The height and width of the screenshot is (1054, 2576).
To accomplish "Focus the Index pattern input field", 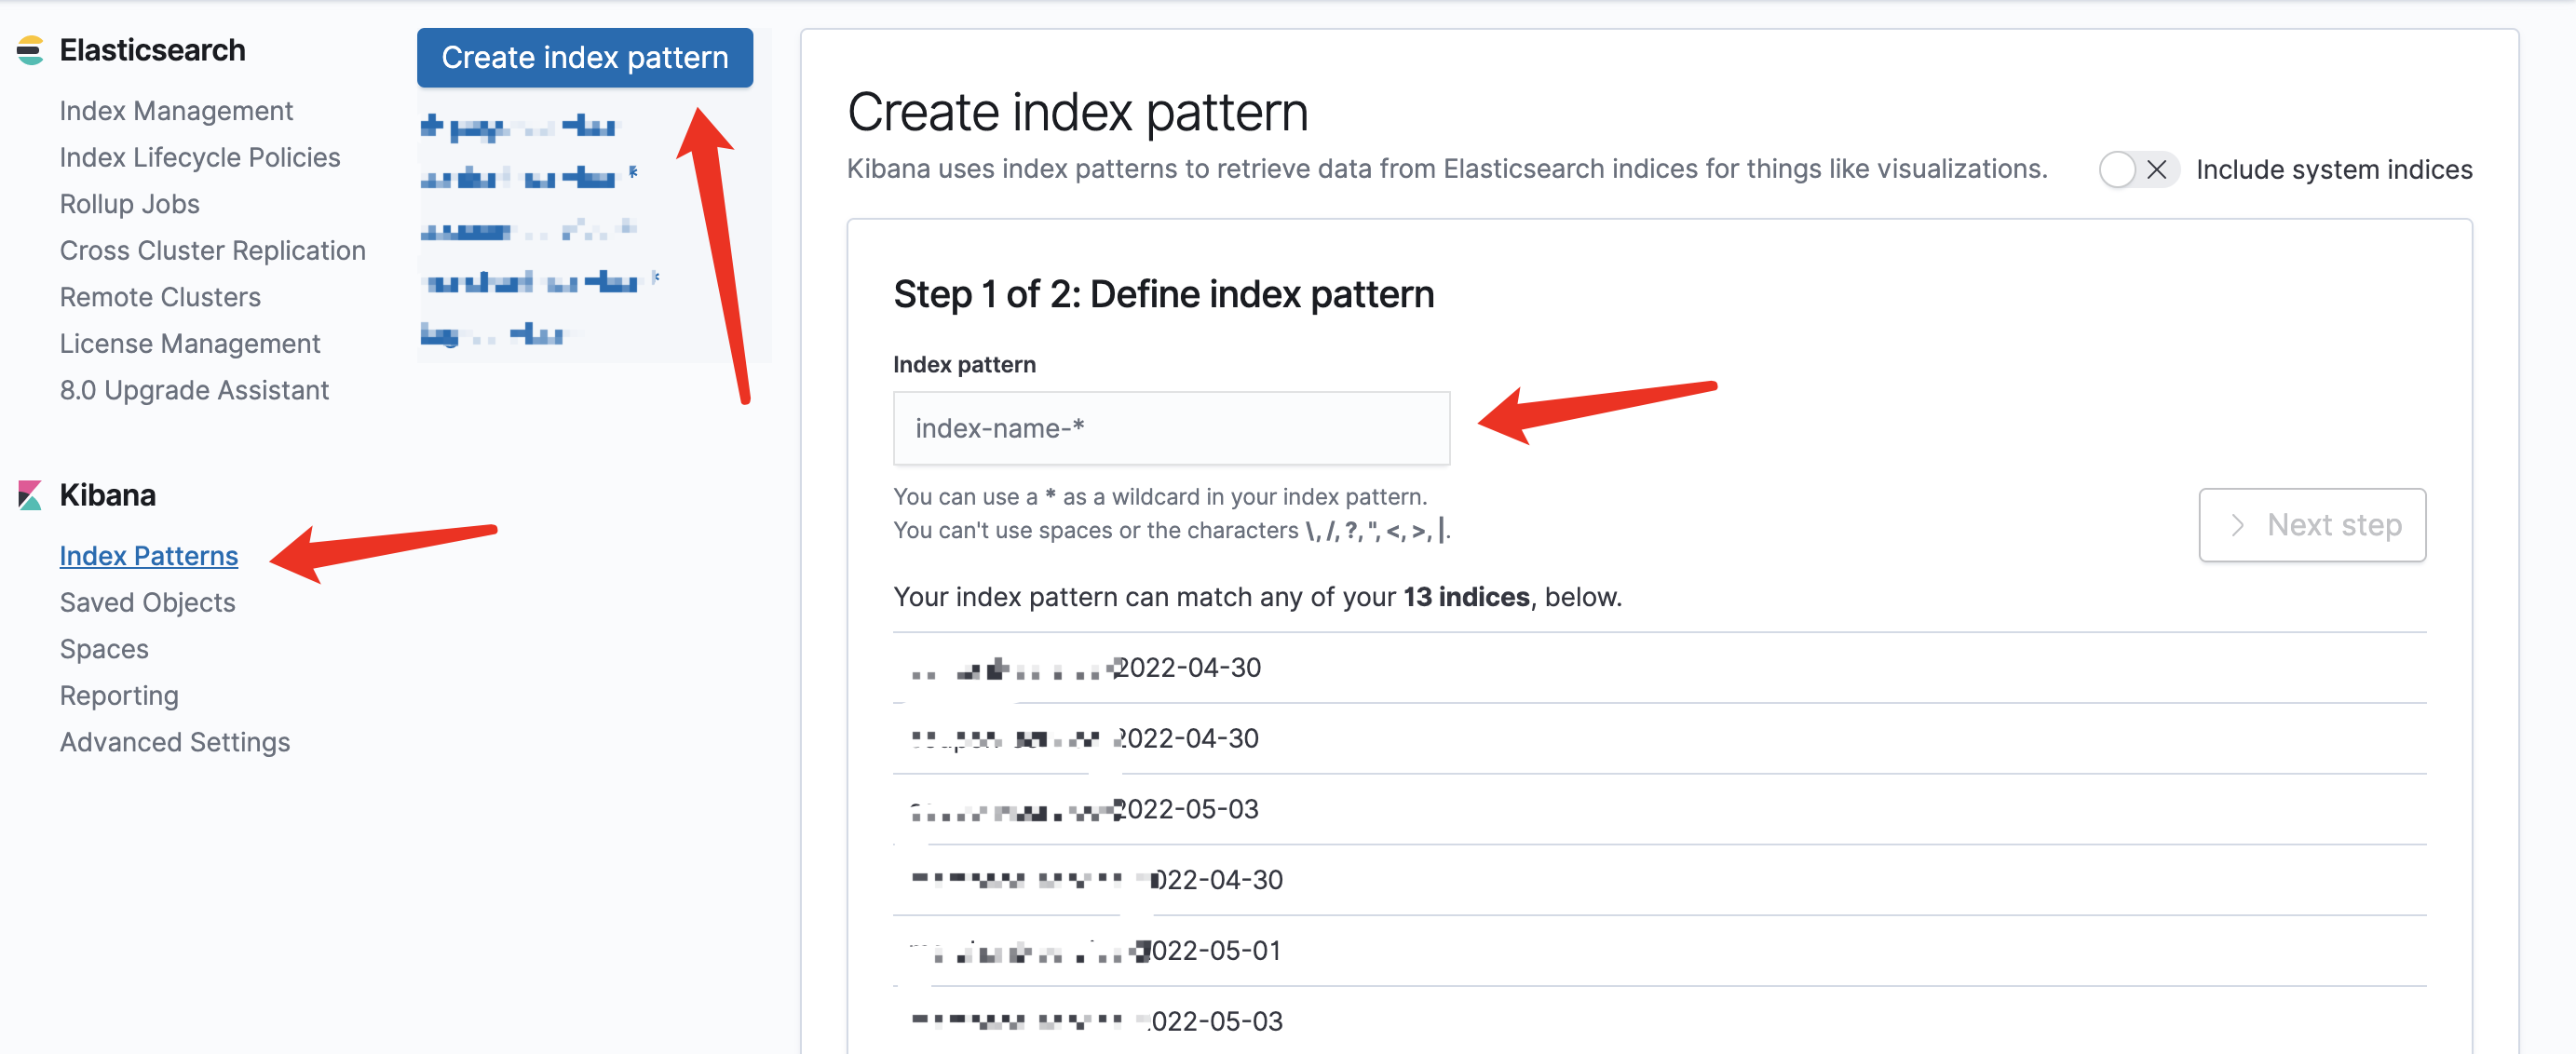I will (x=1170, y=429).
